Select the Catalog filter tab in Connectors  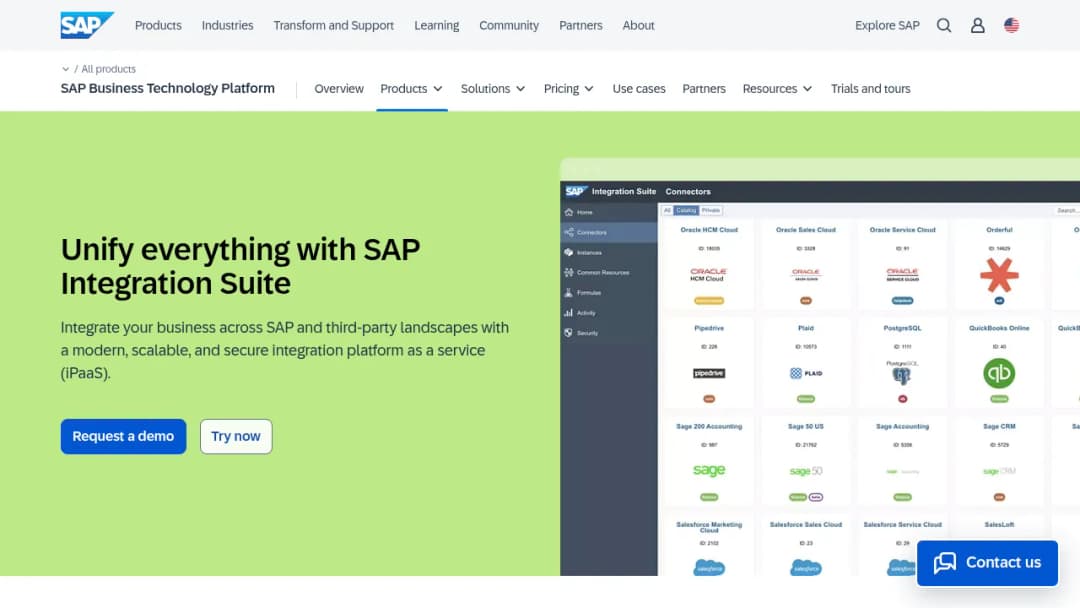686,211
